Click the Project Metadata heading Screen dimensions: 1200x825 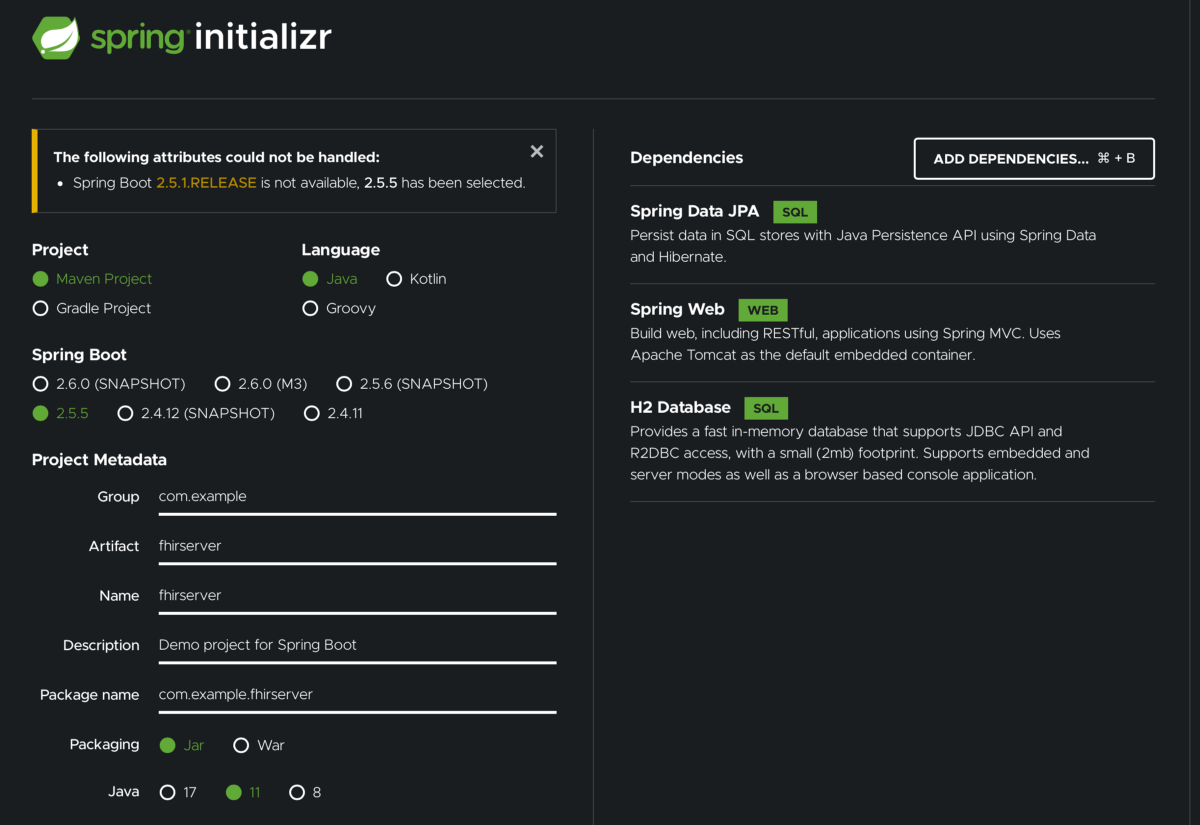tap(99, 460)
